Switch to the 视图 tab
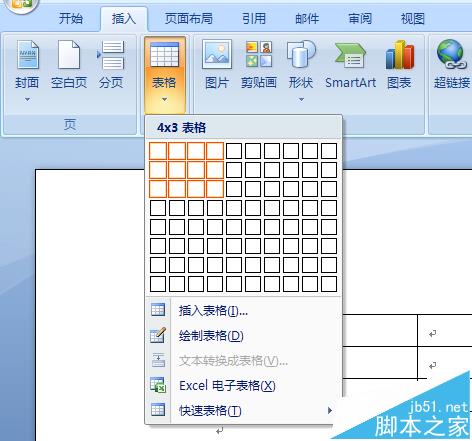The height and width of the screenshot is (441, 472). pyautogui.click(x=413, y=18)
